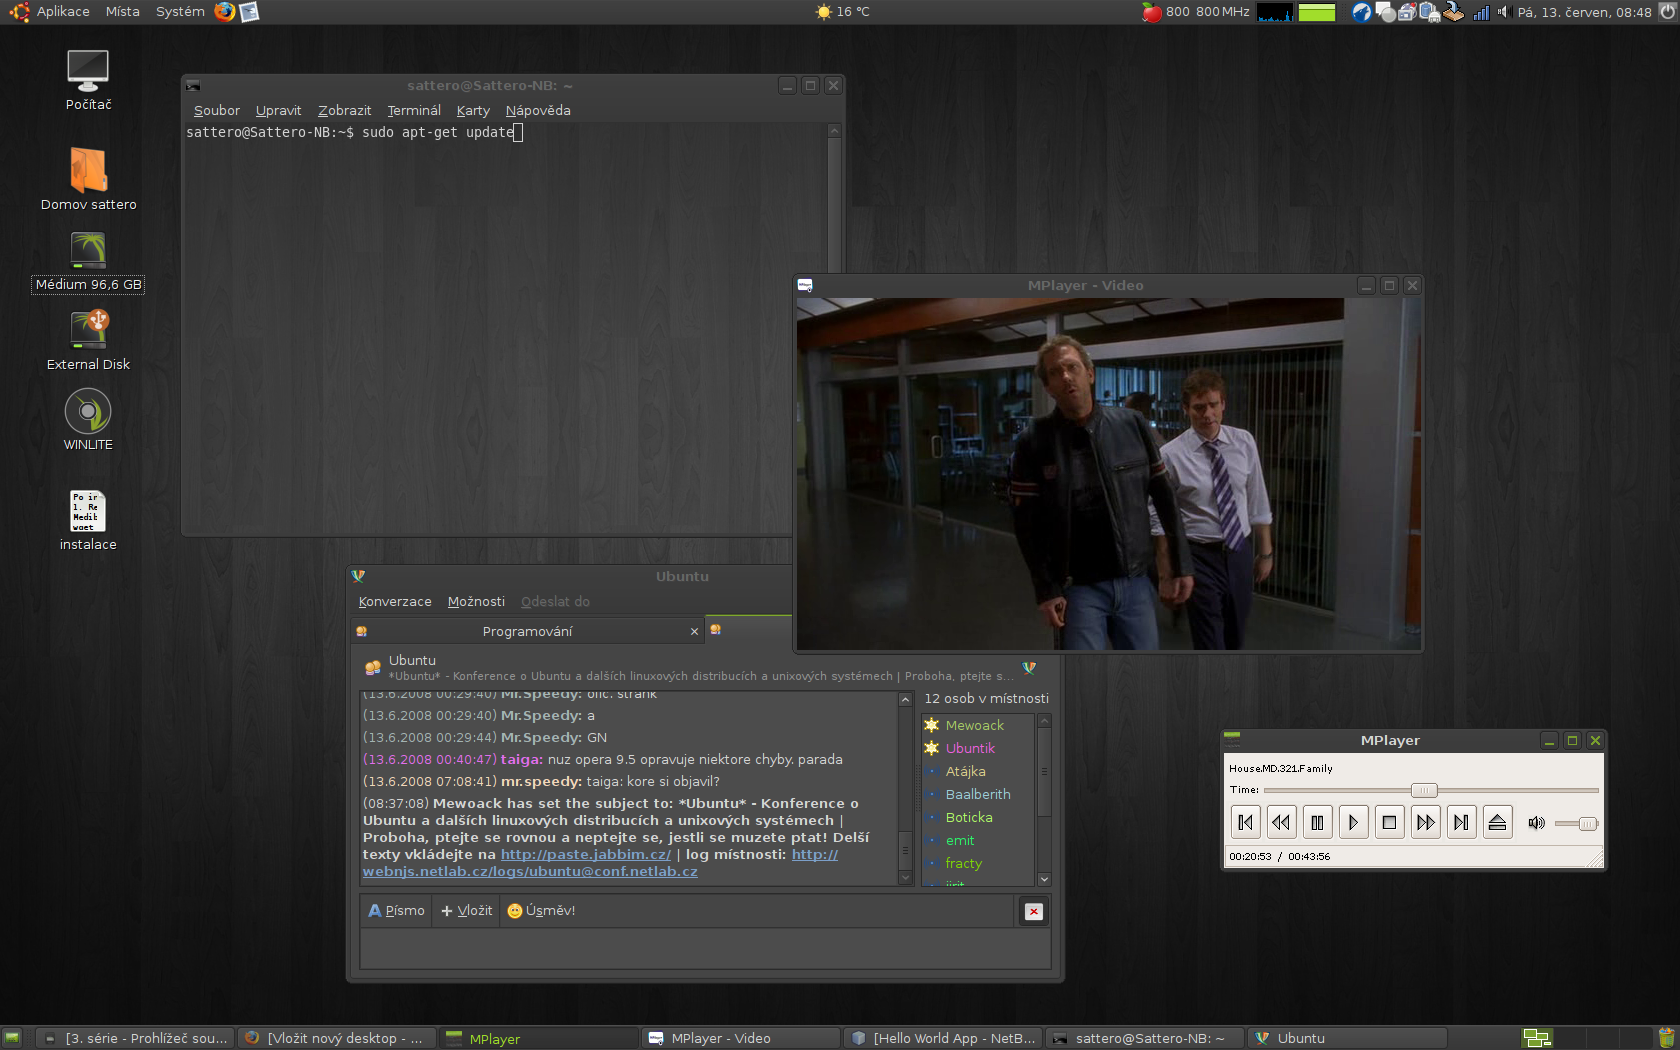
Task: Click the red clear button in chat toolbar
Action: tap(1034, 911)
